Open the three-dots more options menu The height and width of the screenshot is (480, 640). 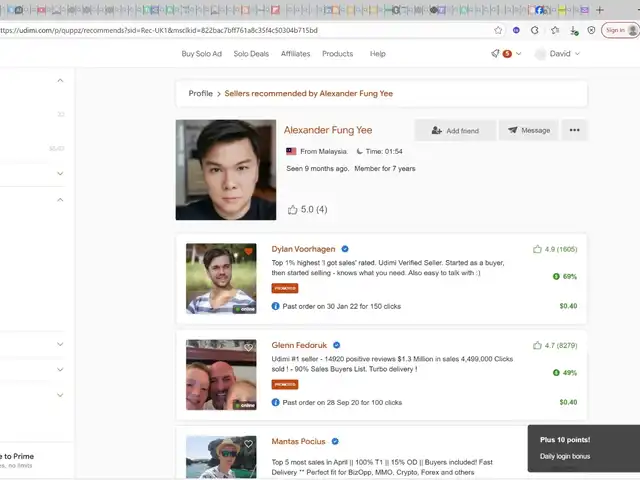tap(574, 130)
